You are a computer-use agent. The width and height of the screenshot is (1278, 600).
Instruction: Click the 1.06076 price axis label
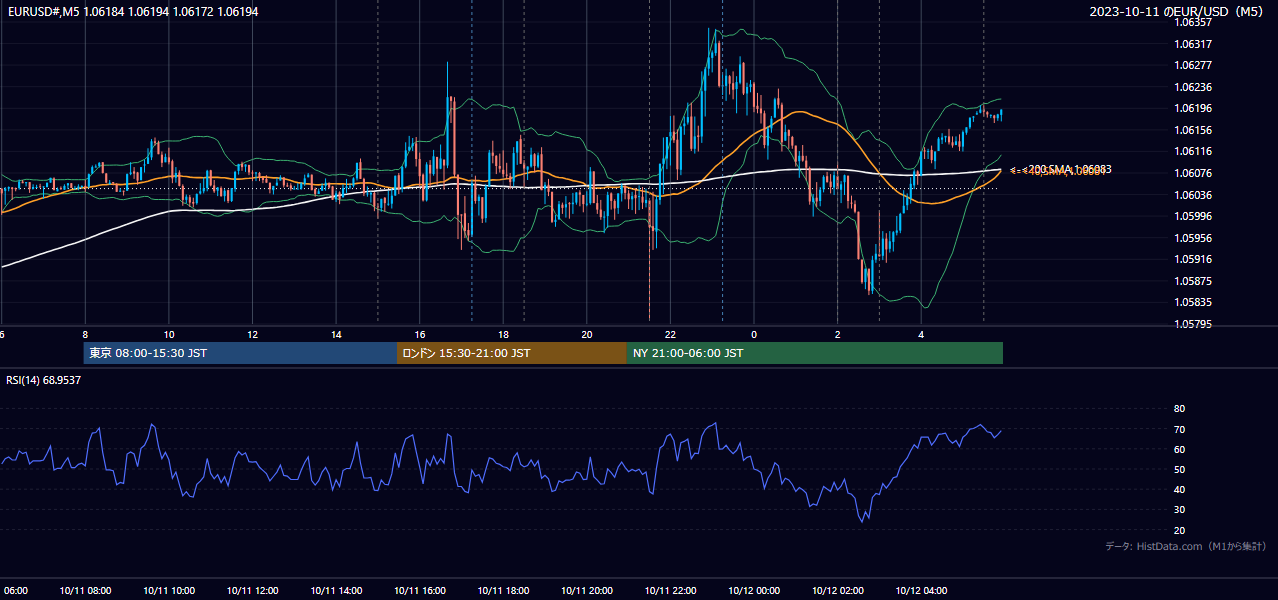(x=1192, y=173)
